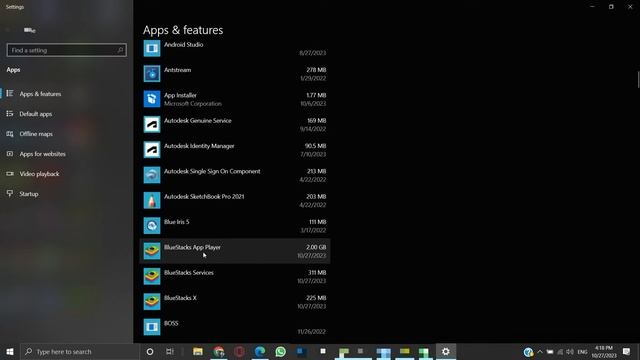Go to the Settings Home page

pyautogui.click(x=29, y=30)
